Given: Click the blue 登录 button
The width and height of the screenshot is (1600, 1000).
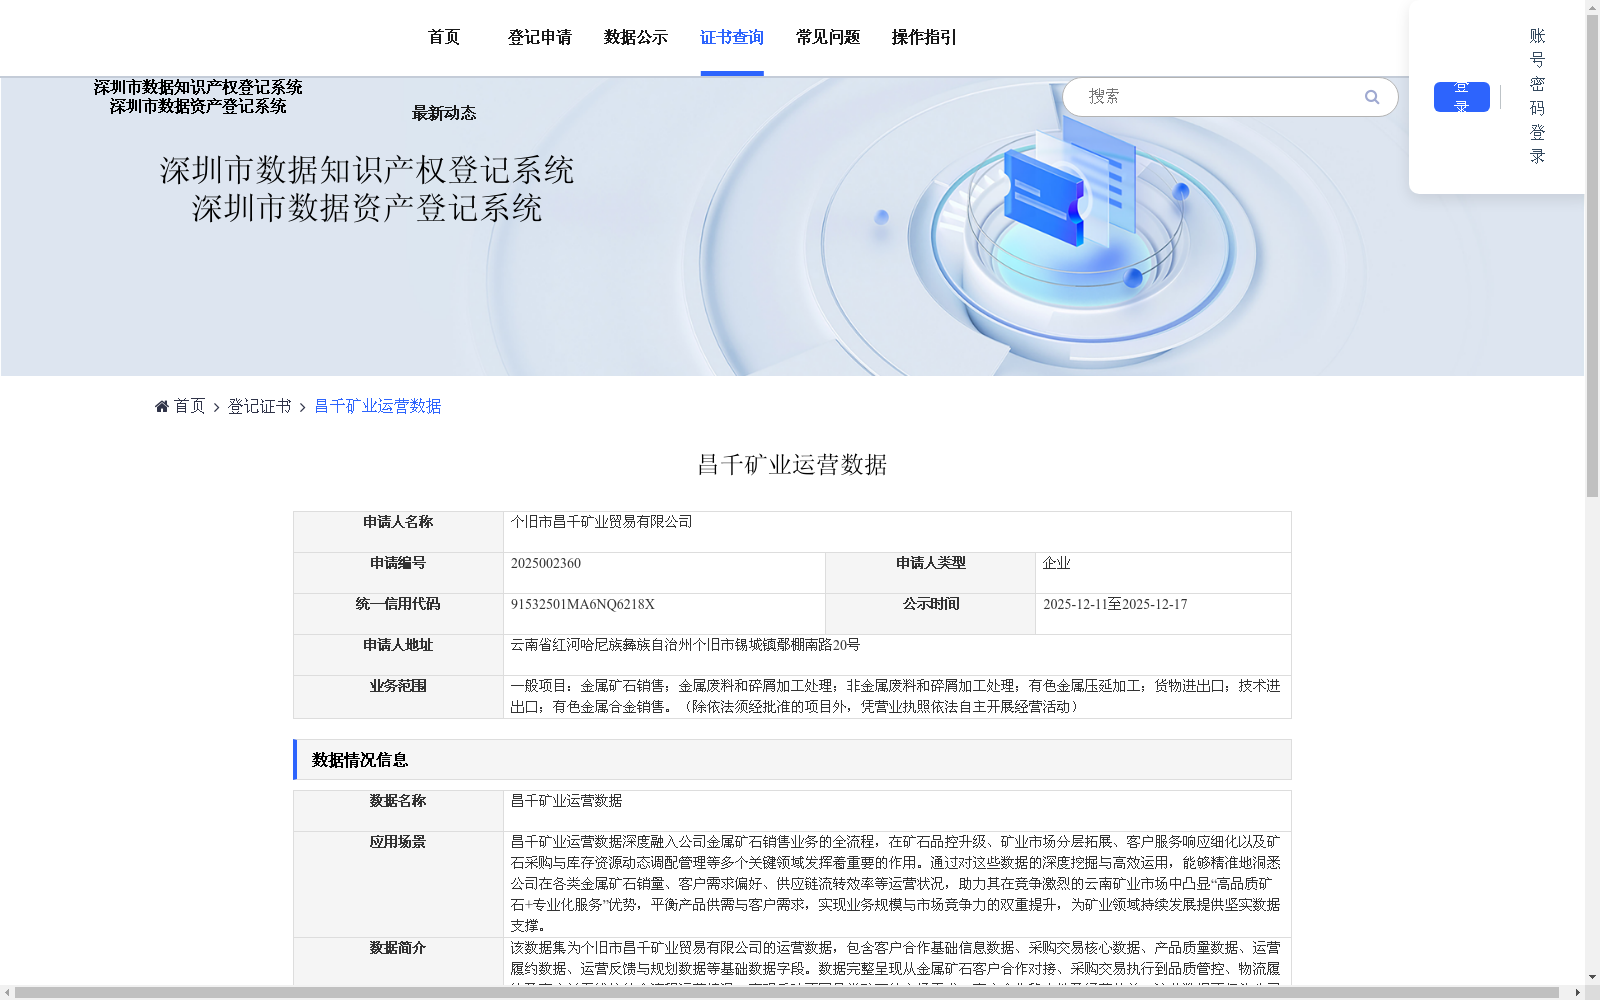Looking at the screenshot, I should pyautogui.click(x=1461, y=97).
